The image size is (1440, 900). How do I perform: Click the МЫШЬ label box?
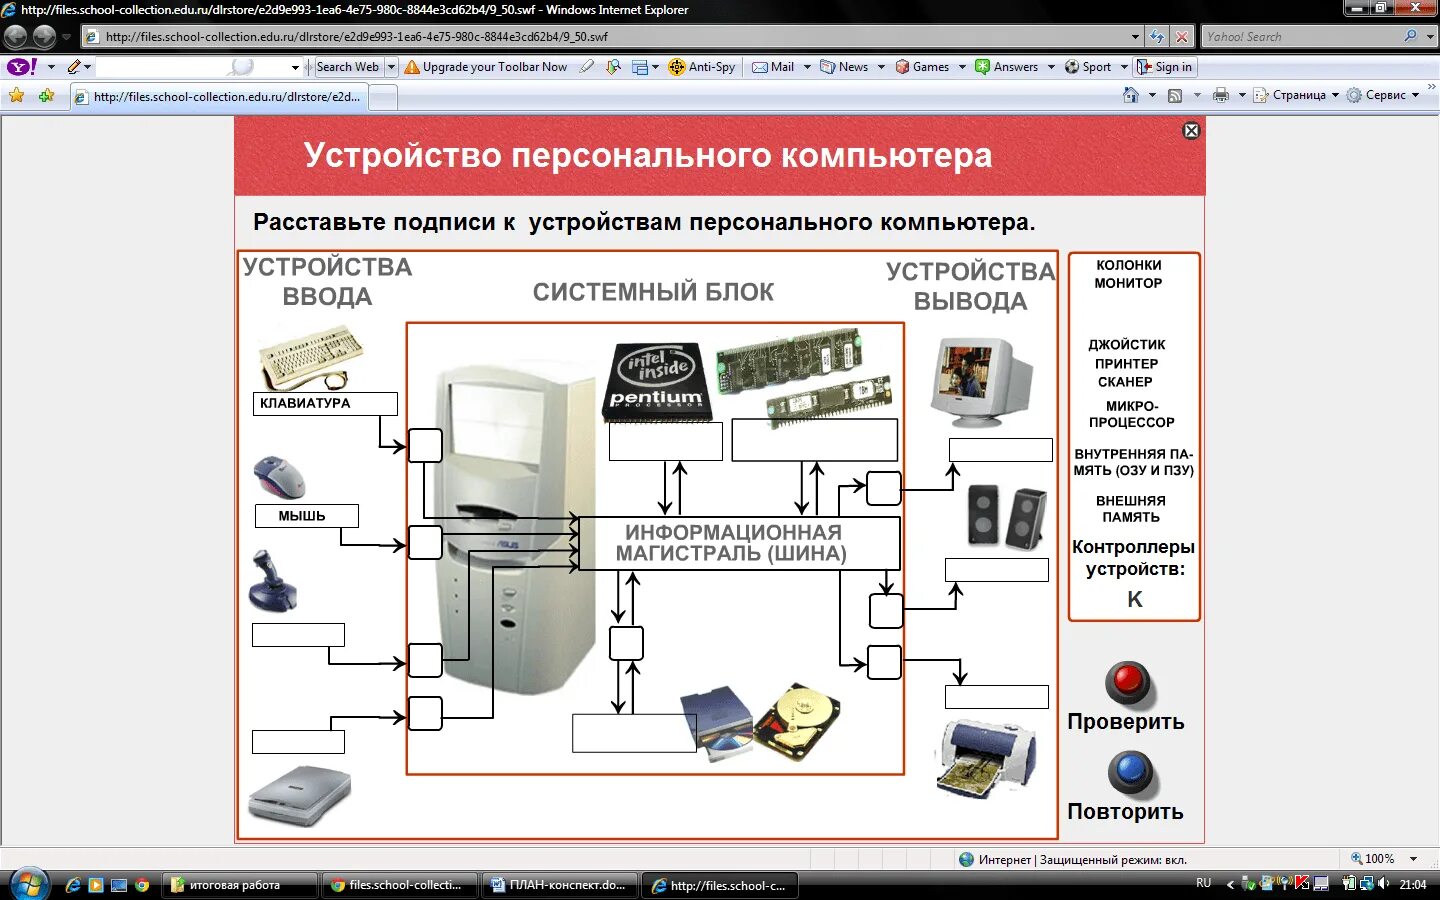click(306, 516)
